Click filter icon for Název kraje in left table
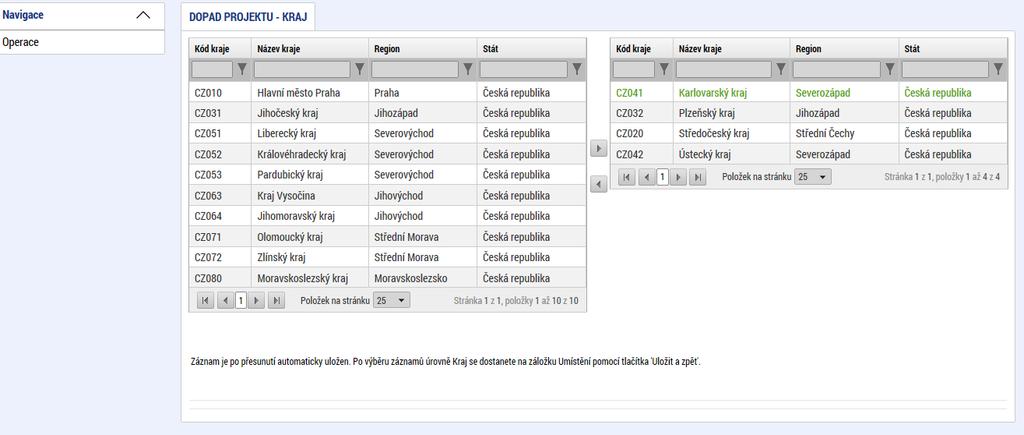The image size is (1024, 435). click(359, 69)
